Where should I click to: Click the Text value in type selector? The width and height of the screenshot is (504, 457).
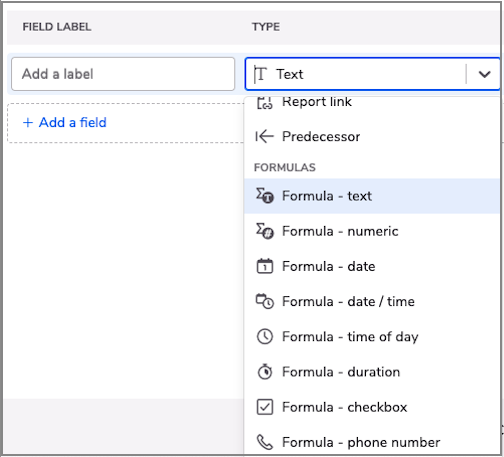tap(290, 74)
